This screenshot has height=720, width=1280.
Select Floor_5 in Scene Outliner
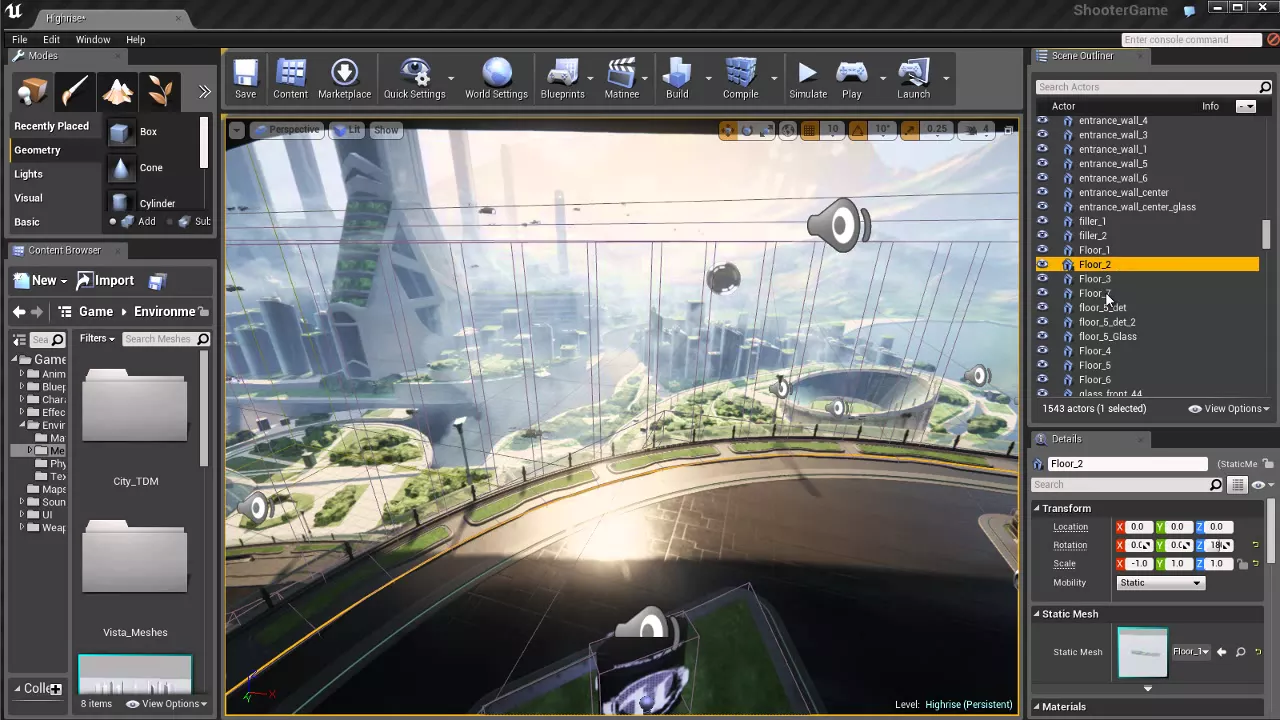pyautogui.click(x=1094, y=365)
